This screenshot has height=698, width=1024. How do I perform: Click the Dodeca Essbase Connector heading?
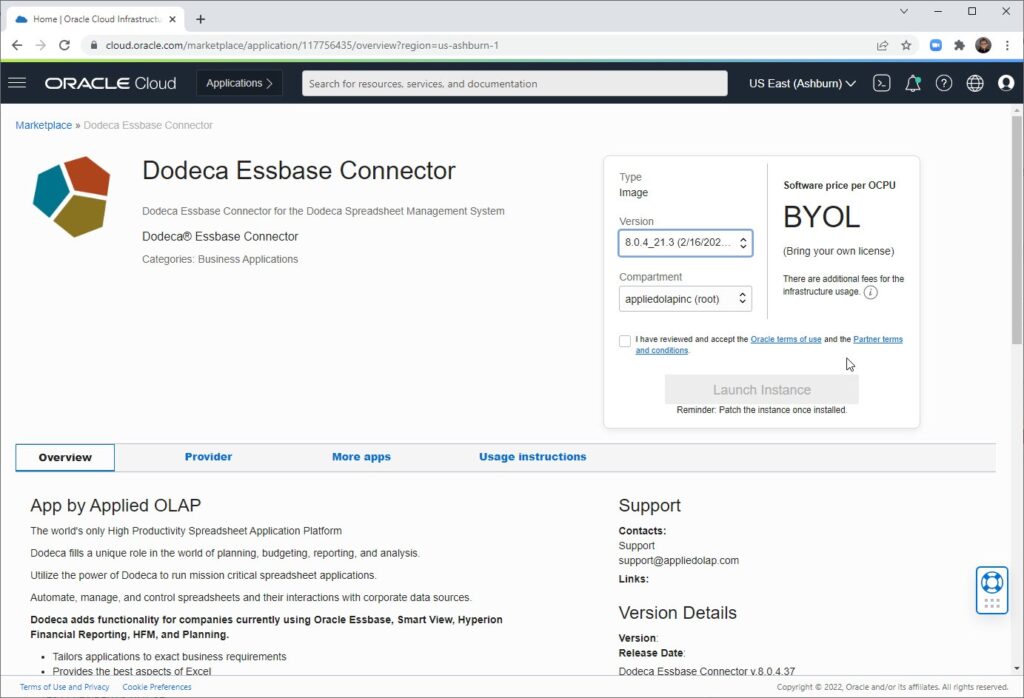click(298, 170)
